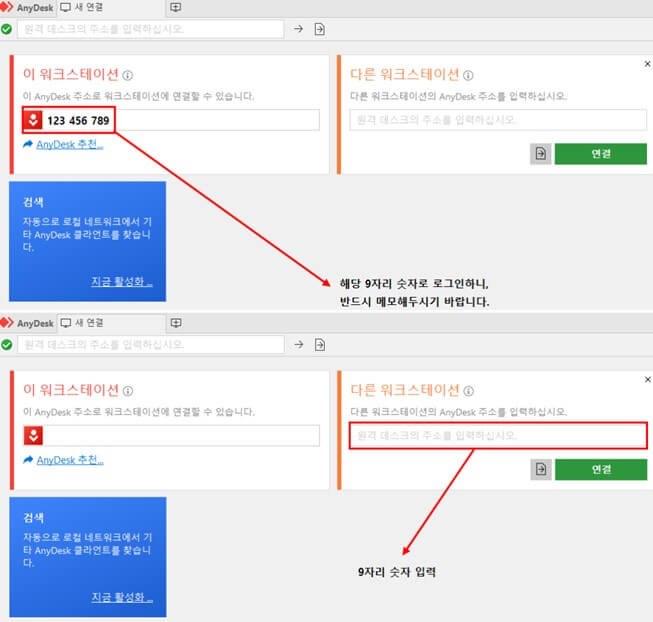Click the info icon next to 이 워크스테이션 in the blank-ID window

(128, 391)
